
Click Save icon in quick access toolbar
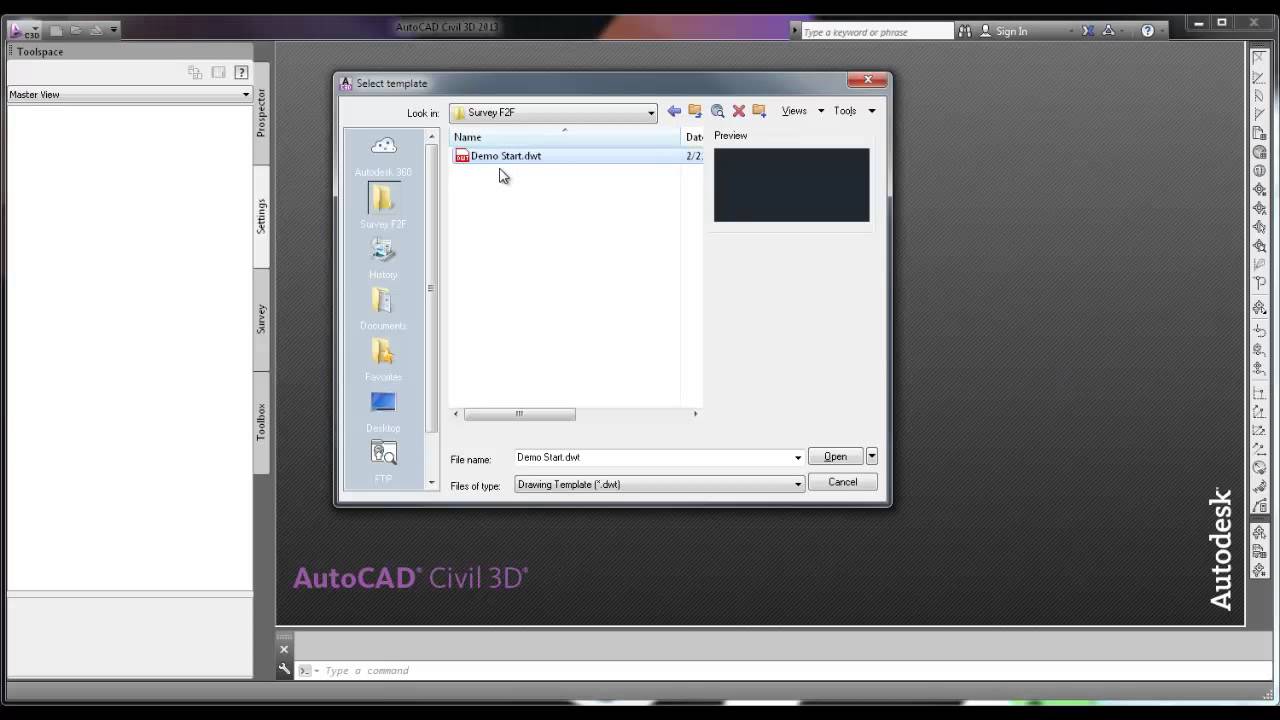(96, 30)
